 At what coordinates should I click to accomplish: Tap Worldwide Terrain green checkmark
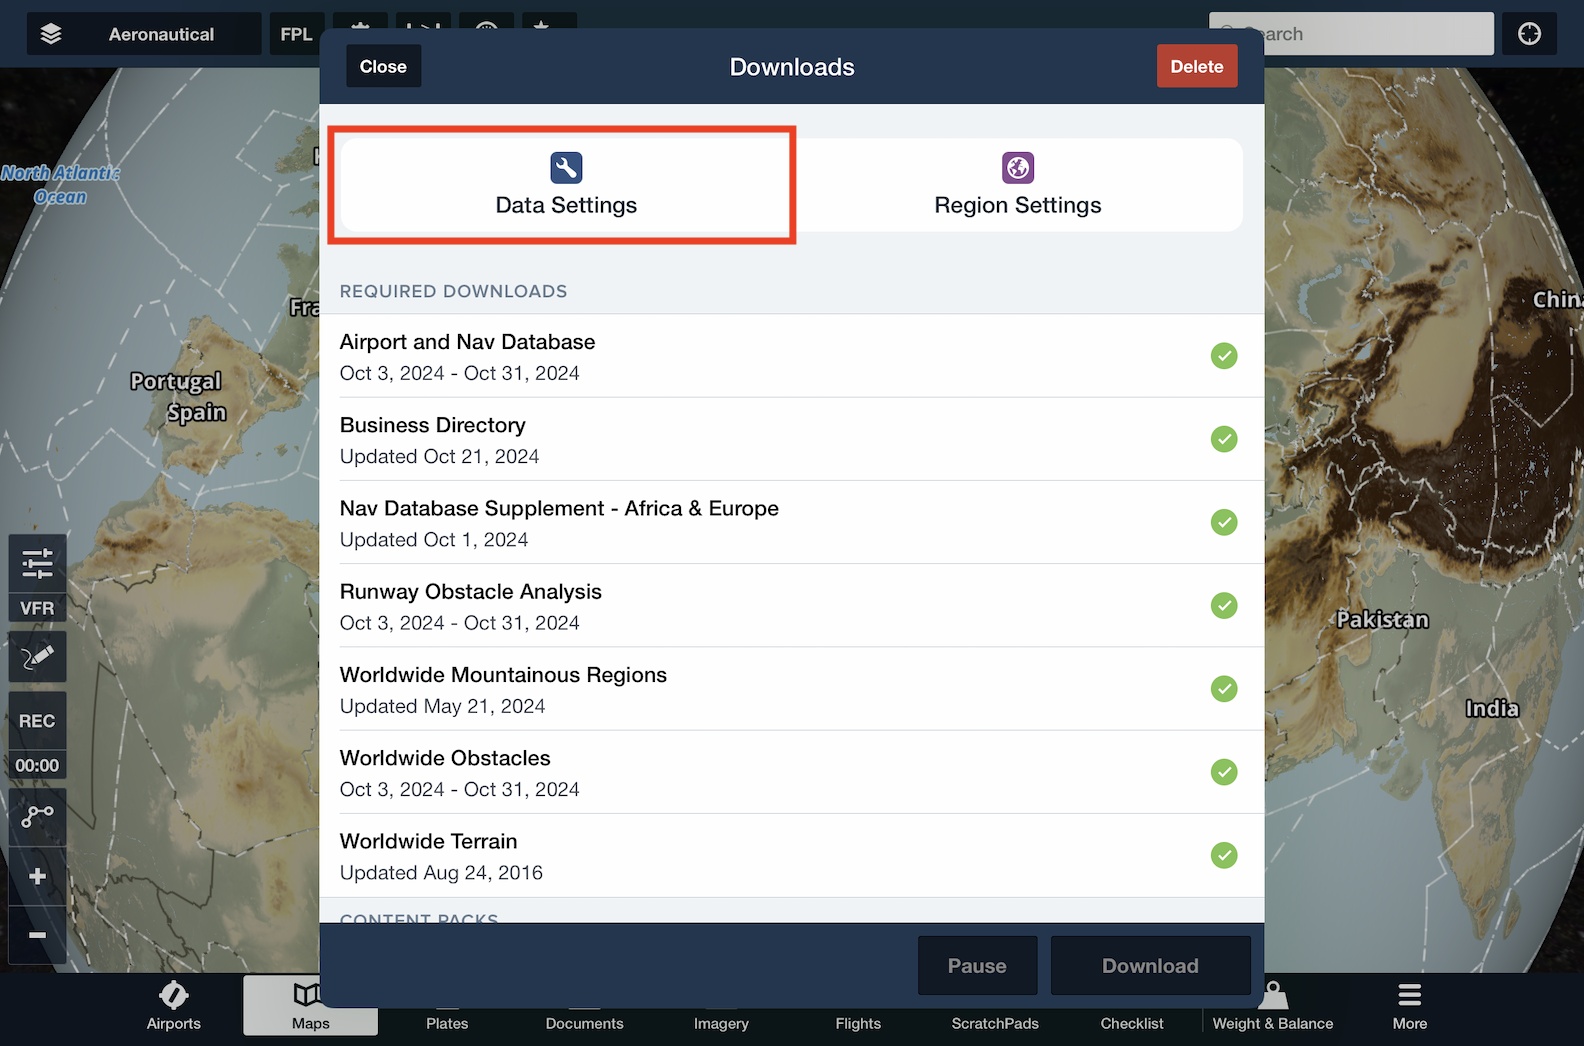click(x=1224, y=855)
